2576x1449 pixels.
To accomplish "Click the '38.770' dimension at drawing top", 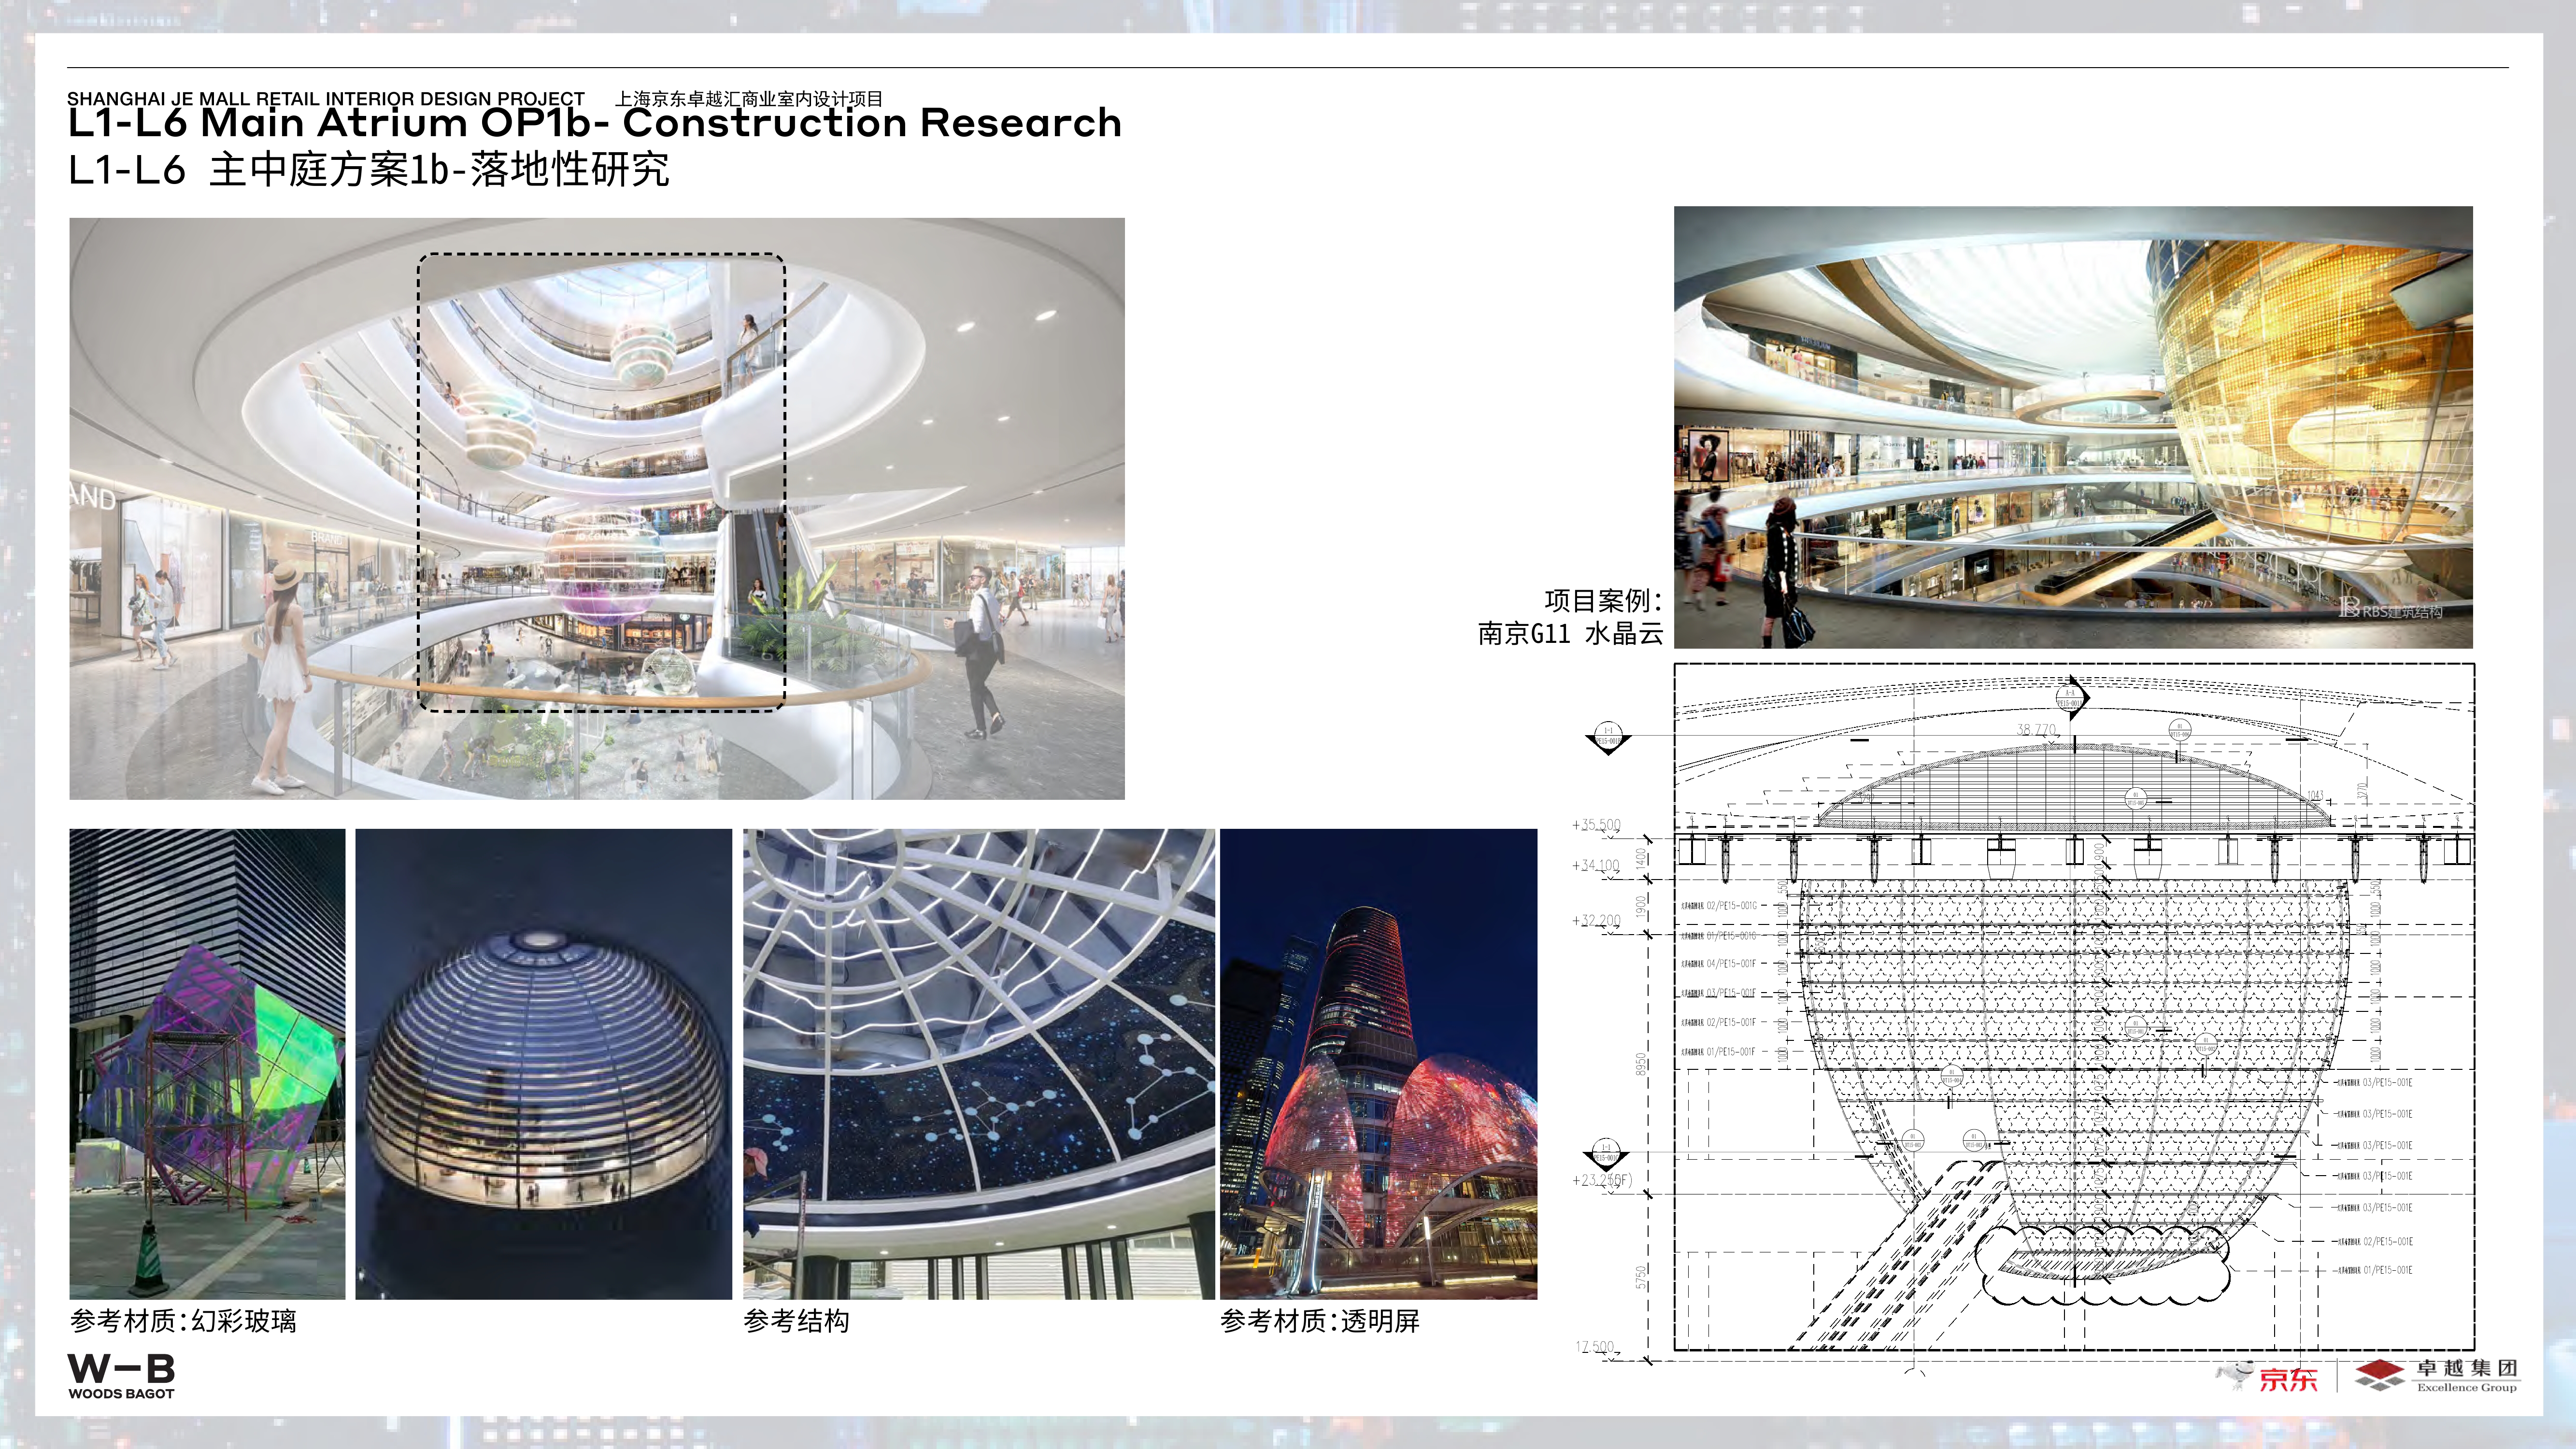I will 2036,730.
